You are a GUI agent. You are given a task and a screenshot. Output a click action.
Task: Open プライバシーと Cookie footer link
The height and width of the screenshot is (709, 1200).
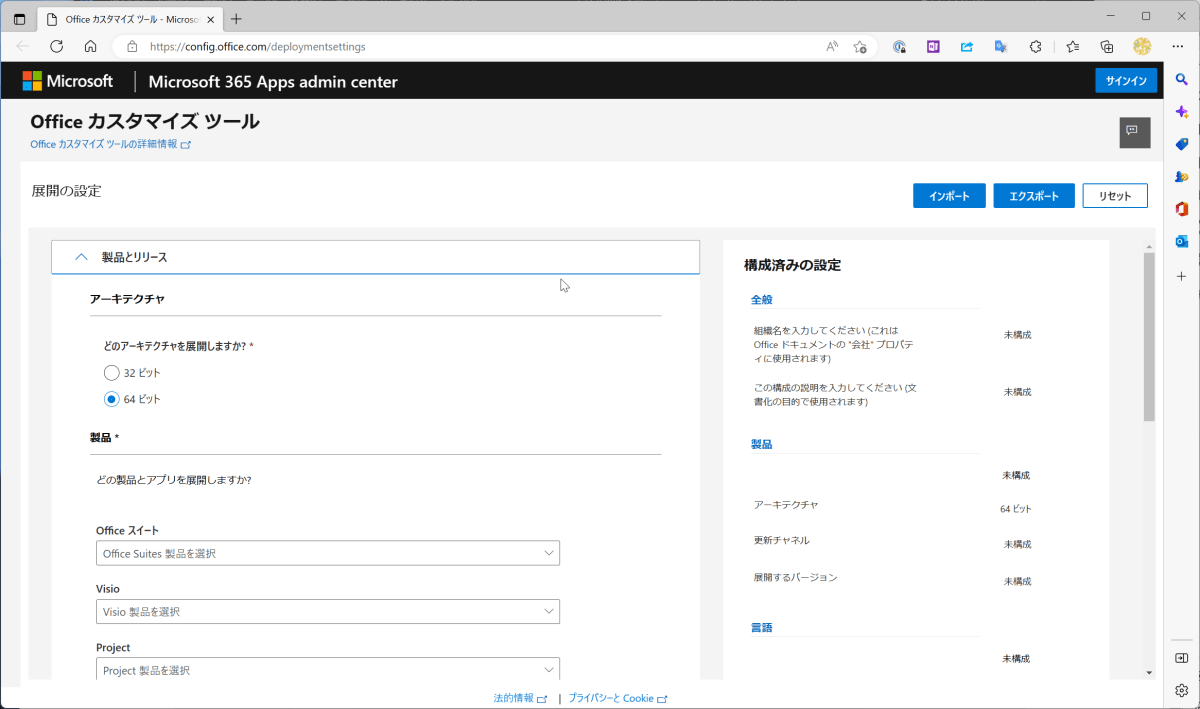618,698
